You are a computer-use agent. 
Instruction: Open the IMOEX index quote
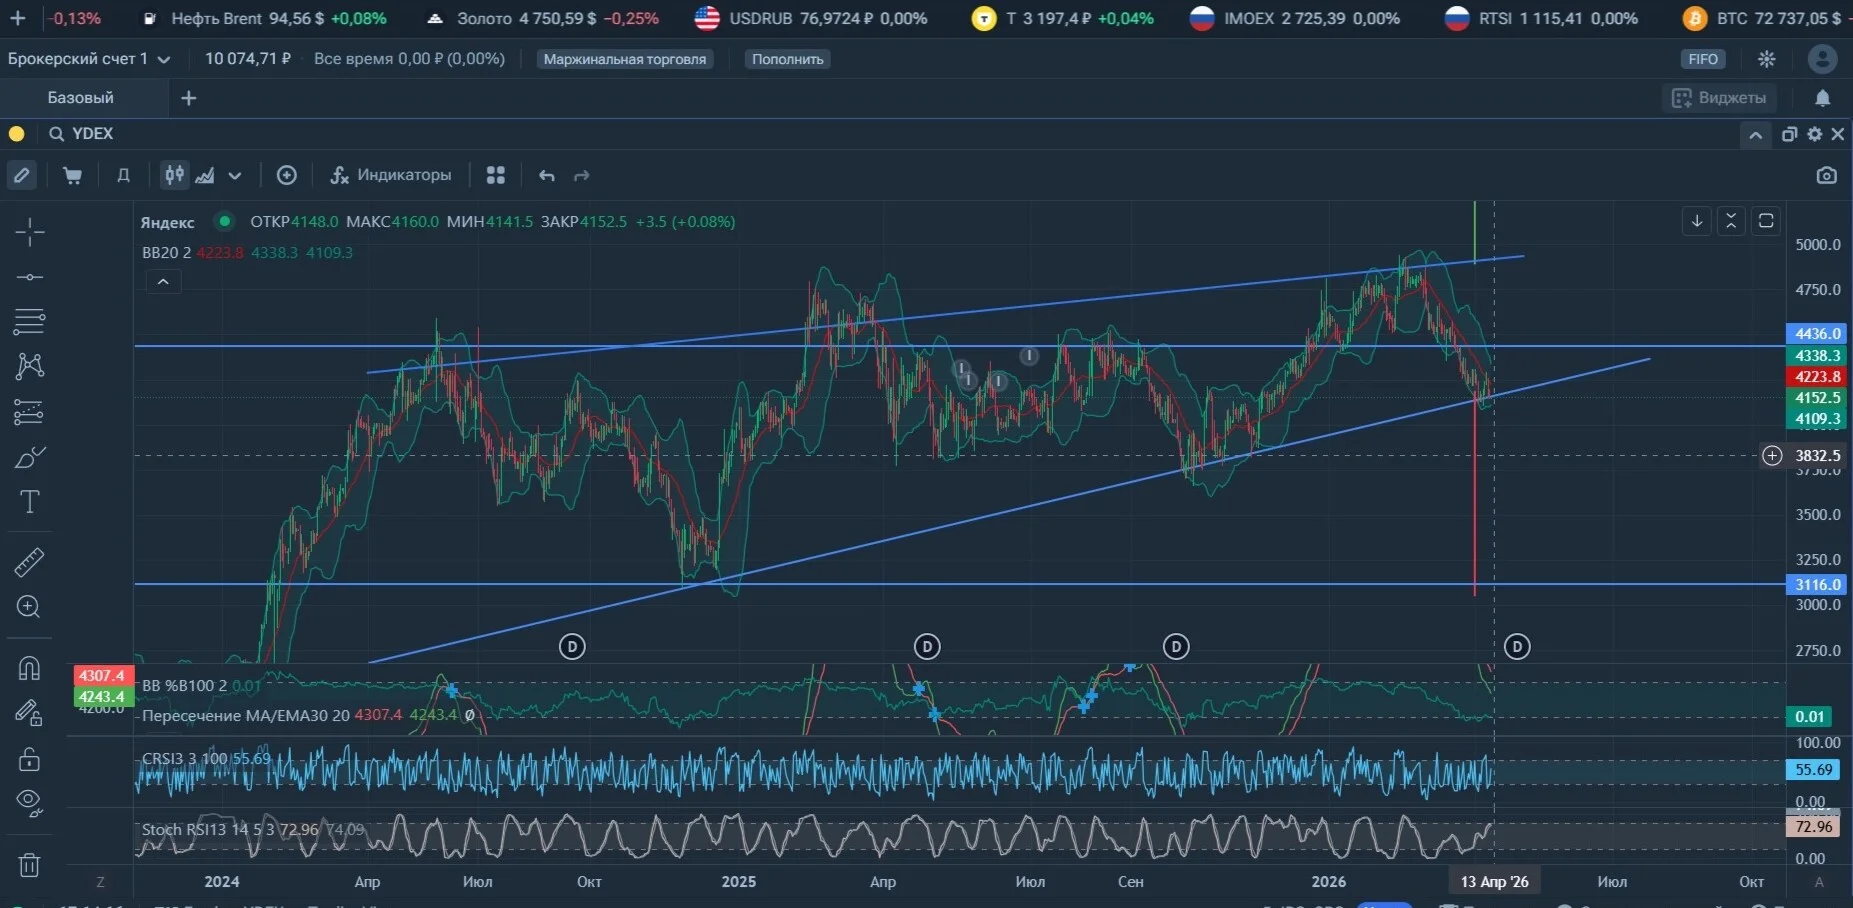[x=1294, y=18]
